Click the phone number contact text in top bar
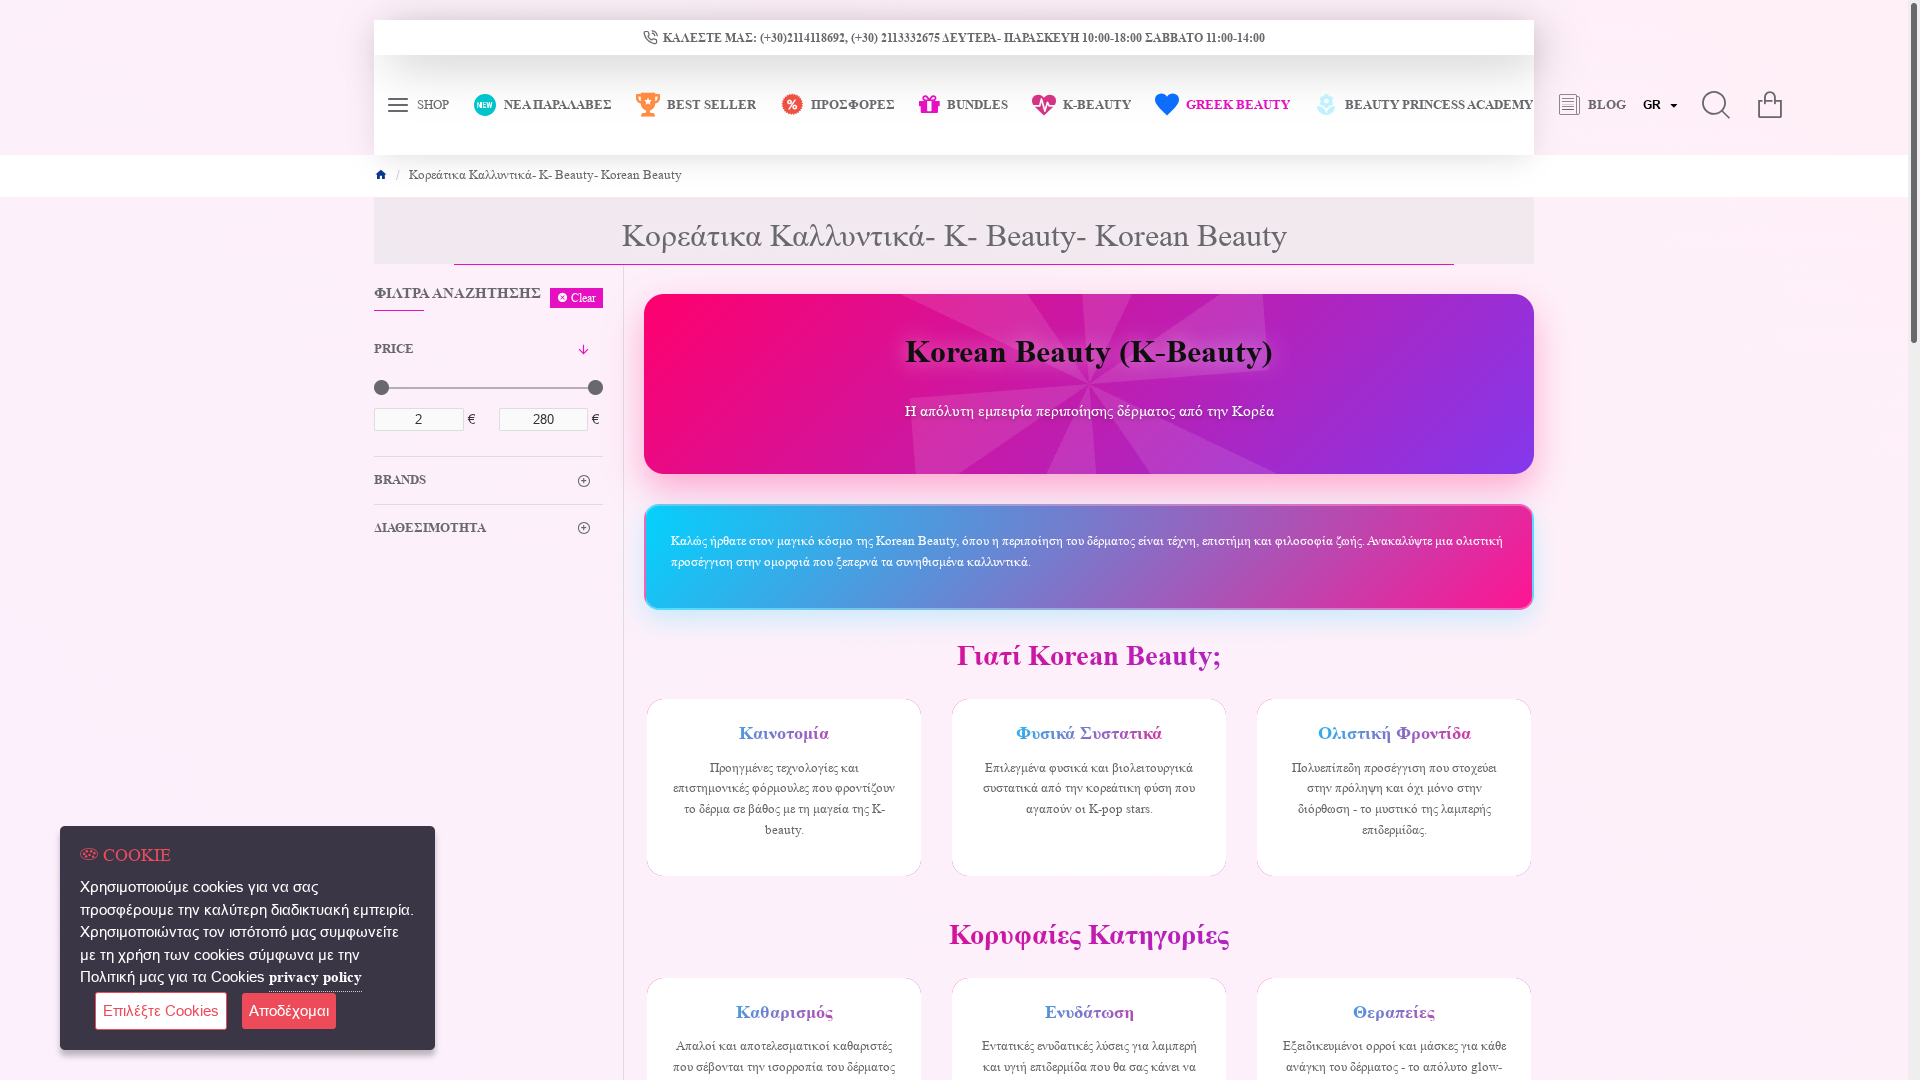Image resolution: width=1920 pixels, height=1080 pixels. tap(963, 38)
